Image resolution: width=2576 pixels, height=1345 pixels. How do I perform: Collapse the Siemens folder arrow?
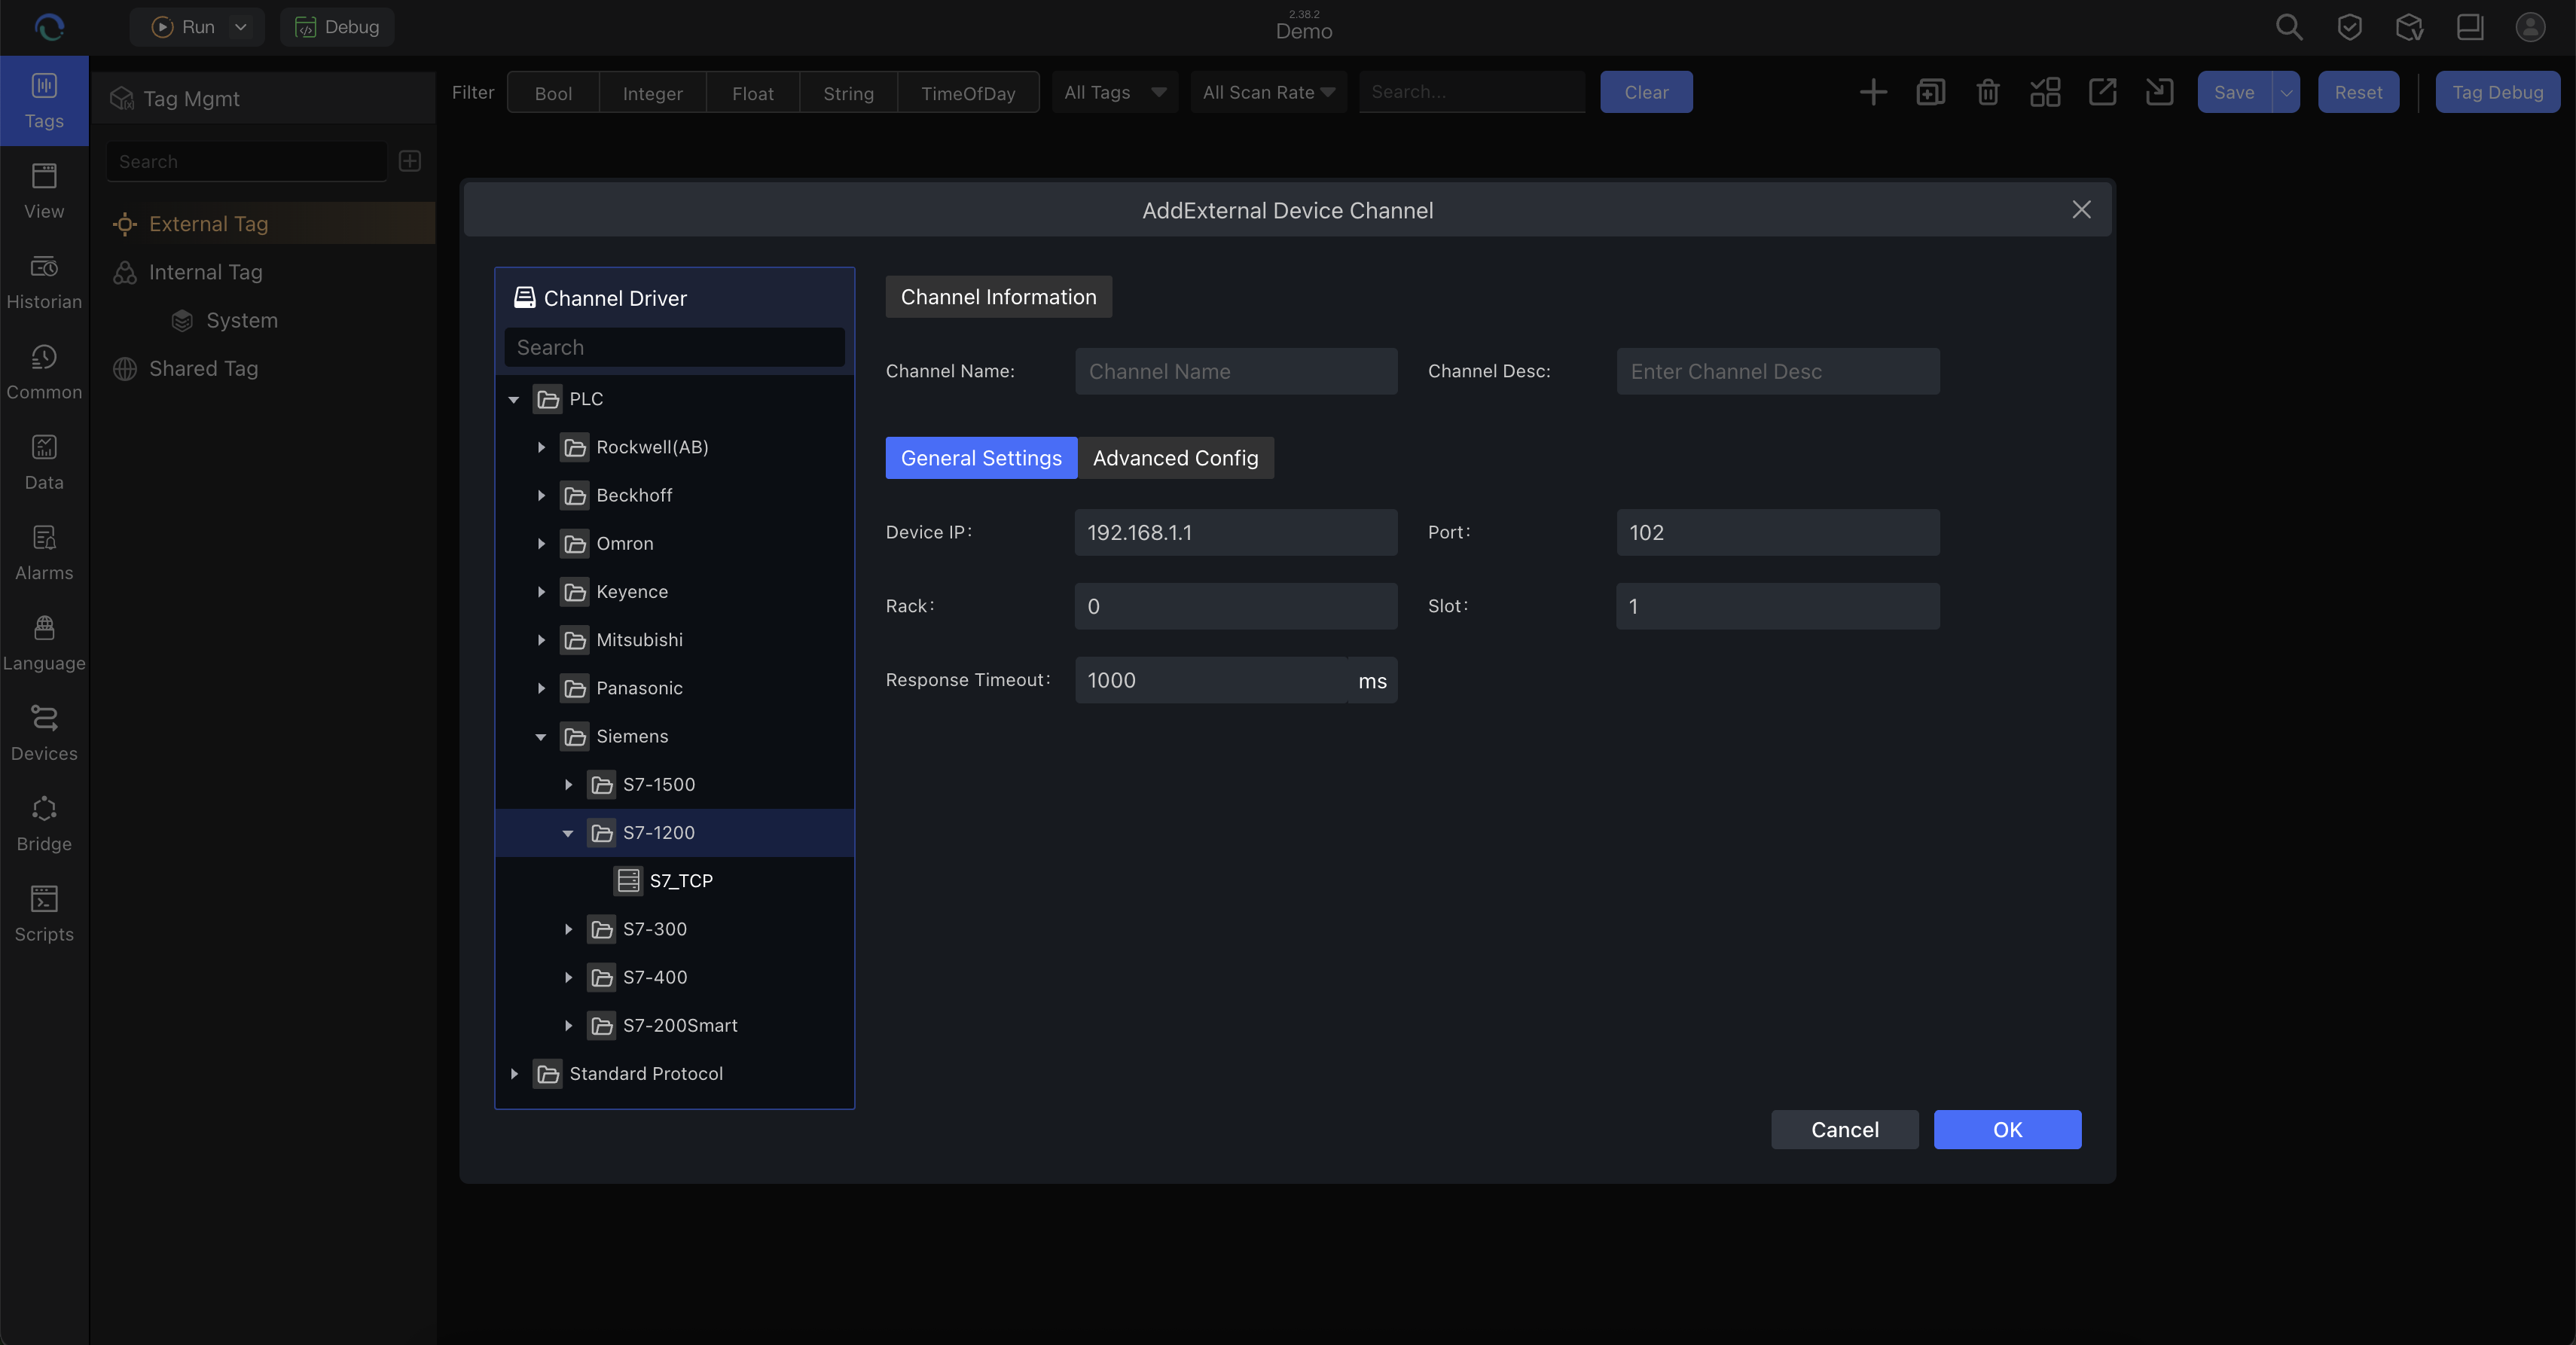click(x=541, y=737)
